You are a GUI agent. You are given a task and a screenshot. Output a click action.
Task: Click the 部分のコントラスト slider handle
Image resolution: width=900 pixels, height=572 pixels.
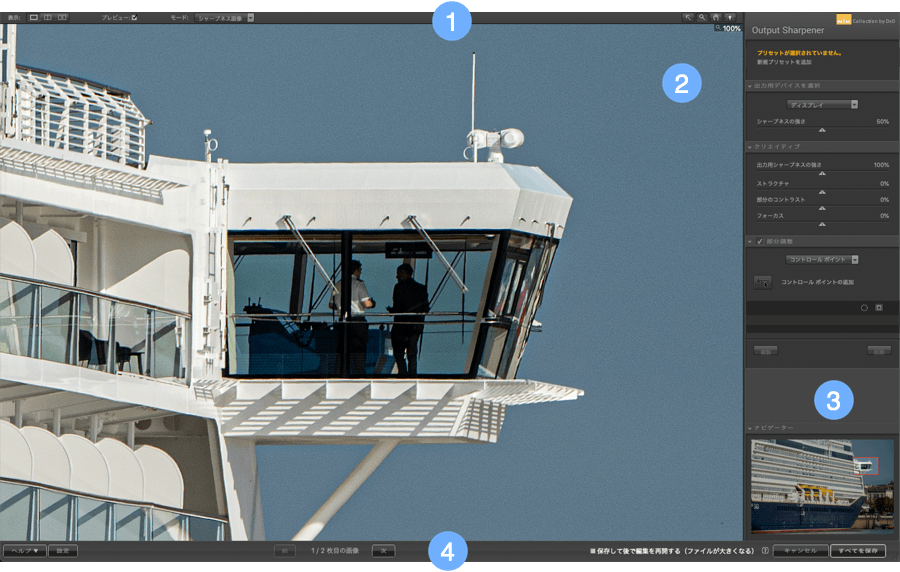(x=822, y=208)
